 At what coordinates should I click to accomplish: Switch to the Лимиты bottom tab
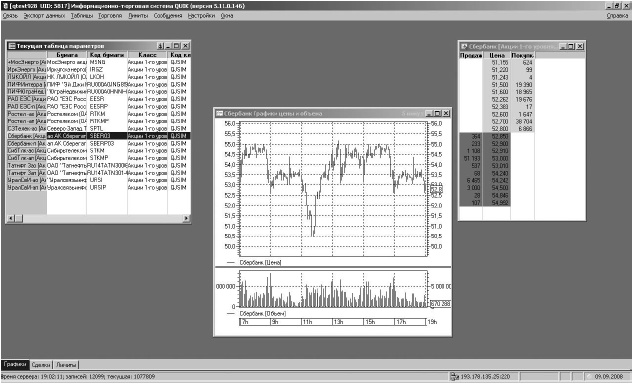(x=66, y=365)
